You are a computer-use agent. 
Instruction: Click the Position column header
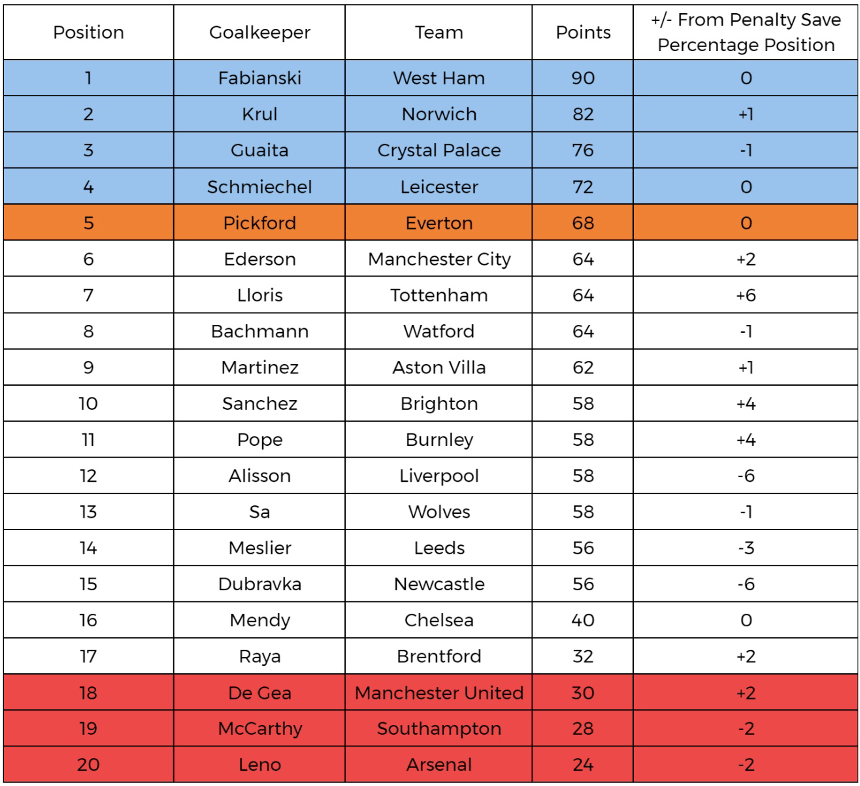(88, 32)
